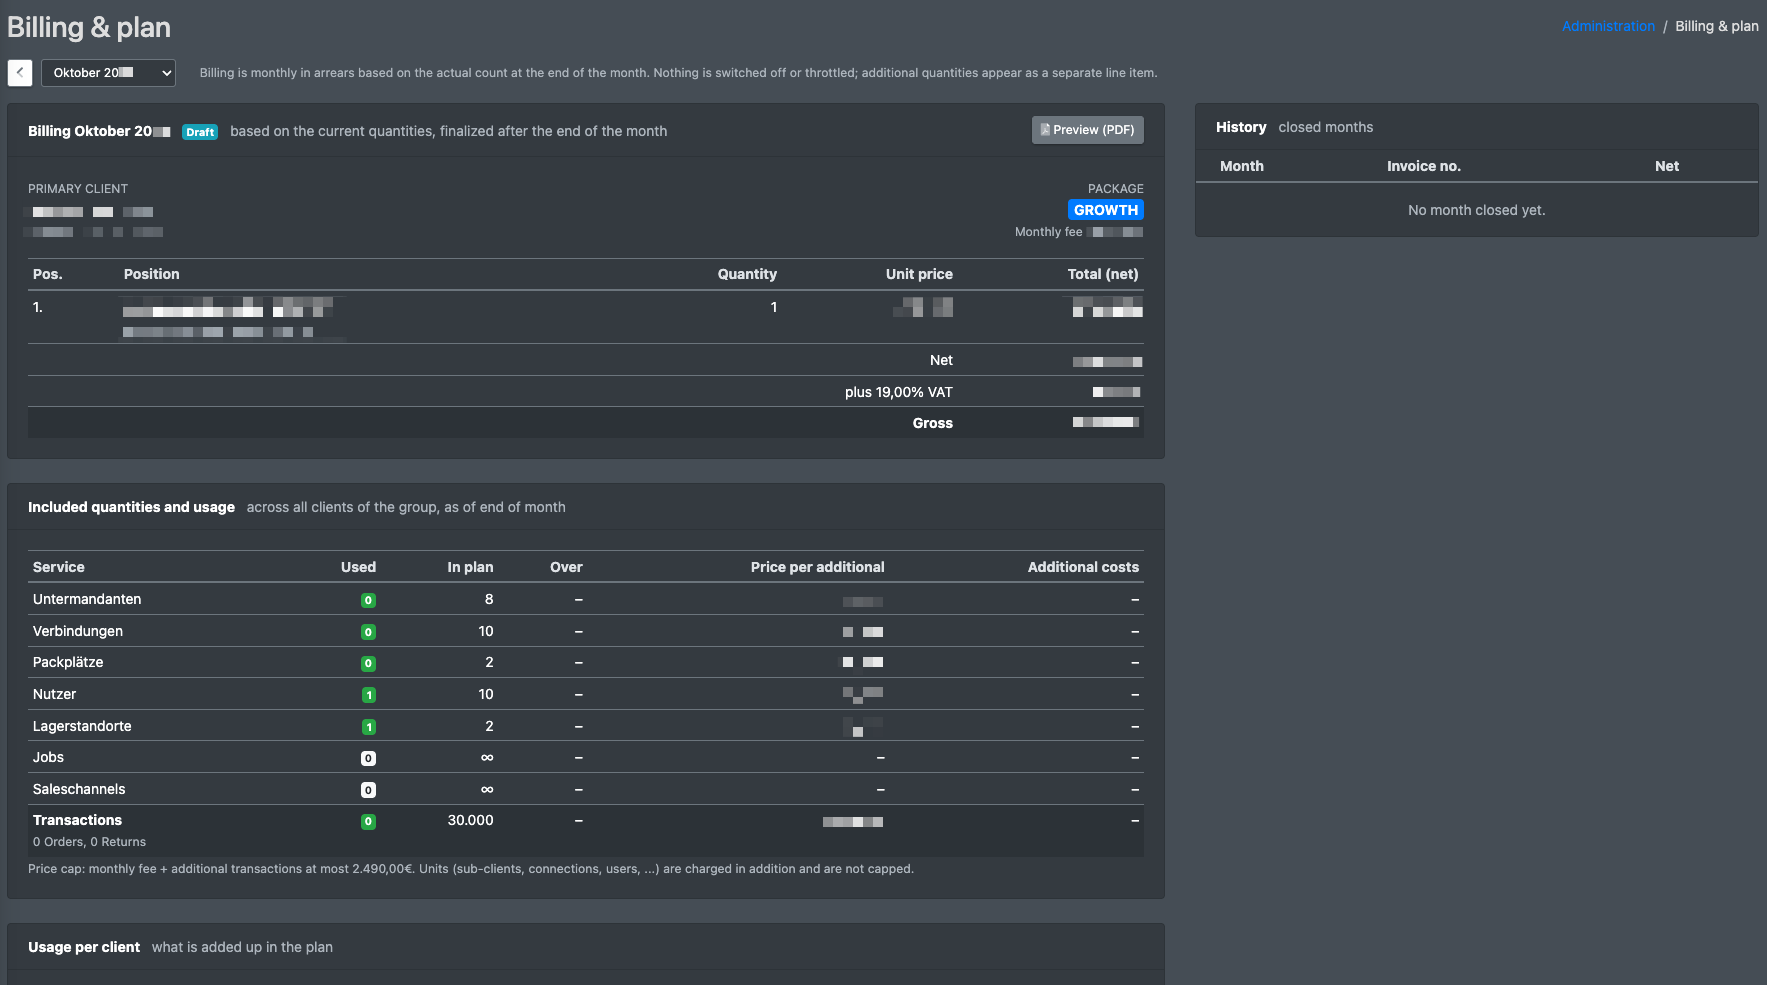The height and width of the screenshot is (985, 1767).
Task: Click the PRIMARY CLIENT label
Action: click(x=78, y=189)
